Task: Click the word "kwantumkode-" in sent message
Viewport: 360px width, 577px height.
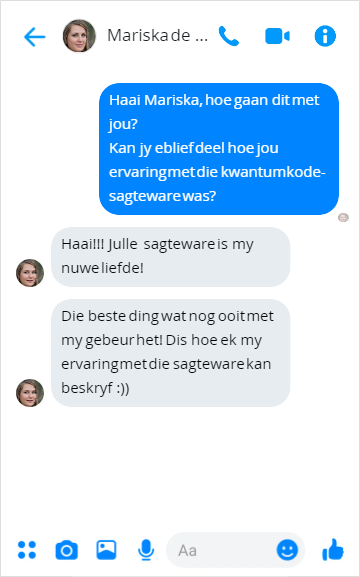Action: click(273, 172)
